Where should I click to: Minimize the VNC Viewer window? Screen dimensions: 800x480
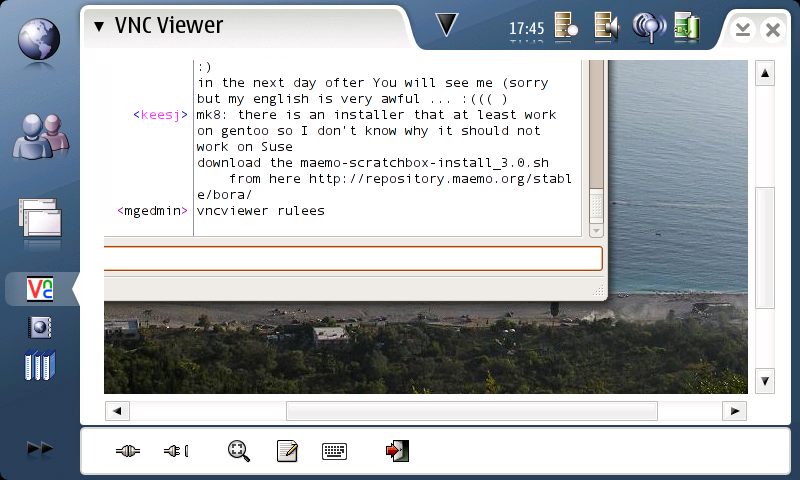742,30
